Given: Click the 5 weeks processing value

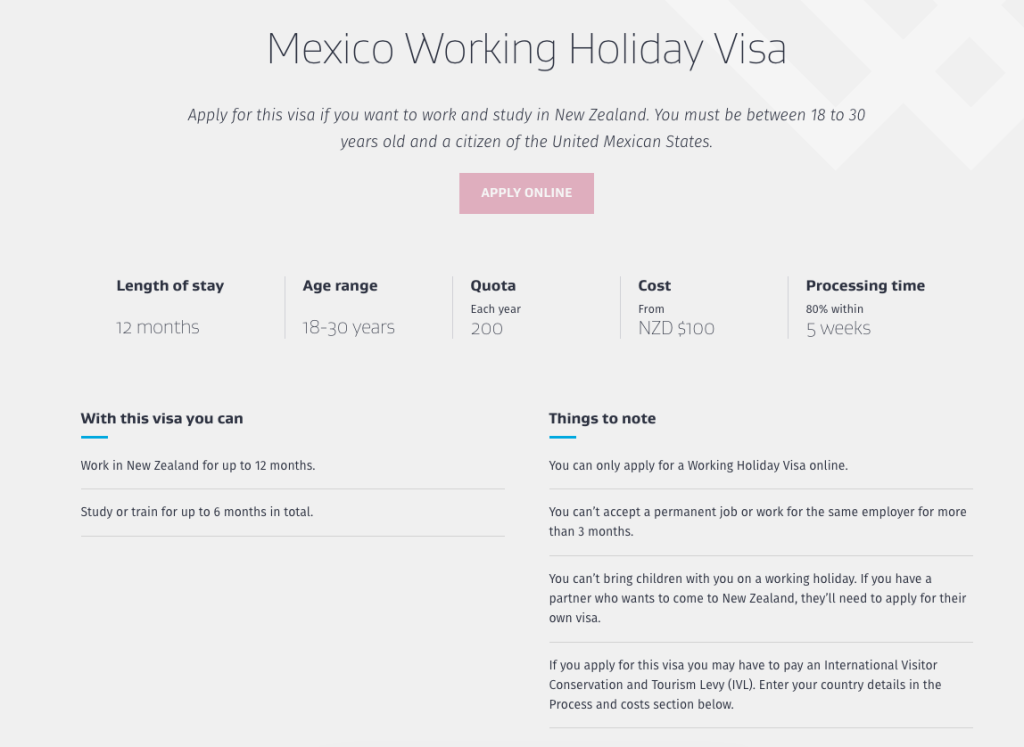Looking at the screenshot, I should click(x=839, y=328).
